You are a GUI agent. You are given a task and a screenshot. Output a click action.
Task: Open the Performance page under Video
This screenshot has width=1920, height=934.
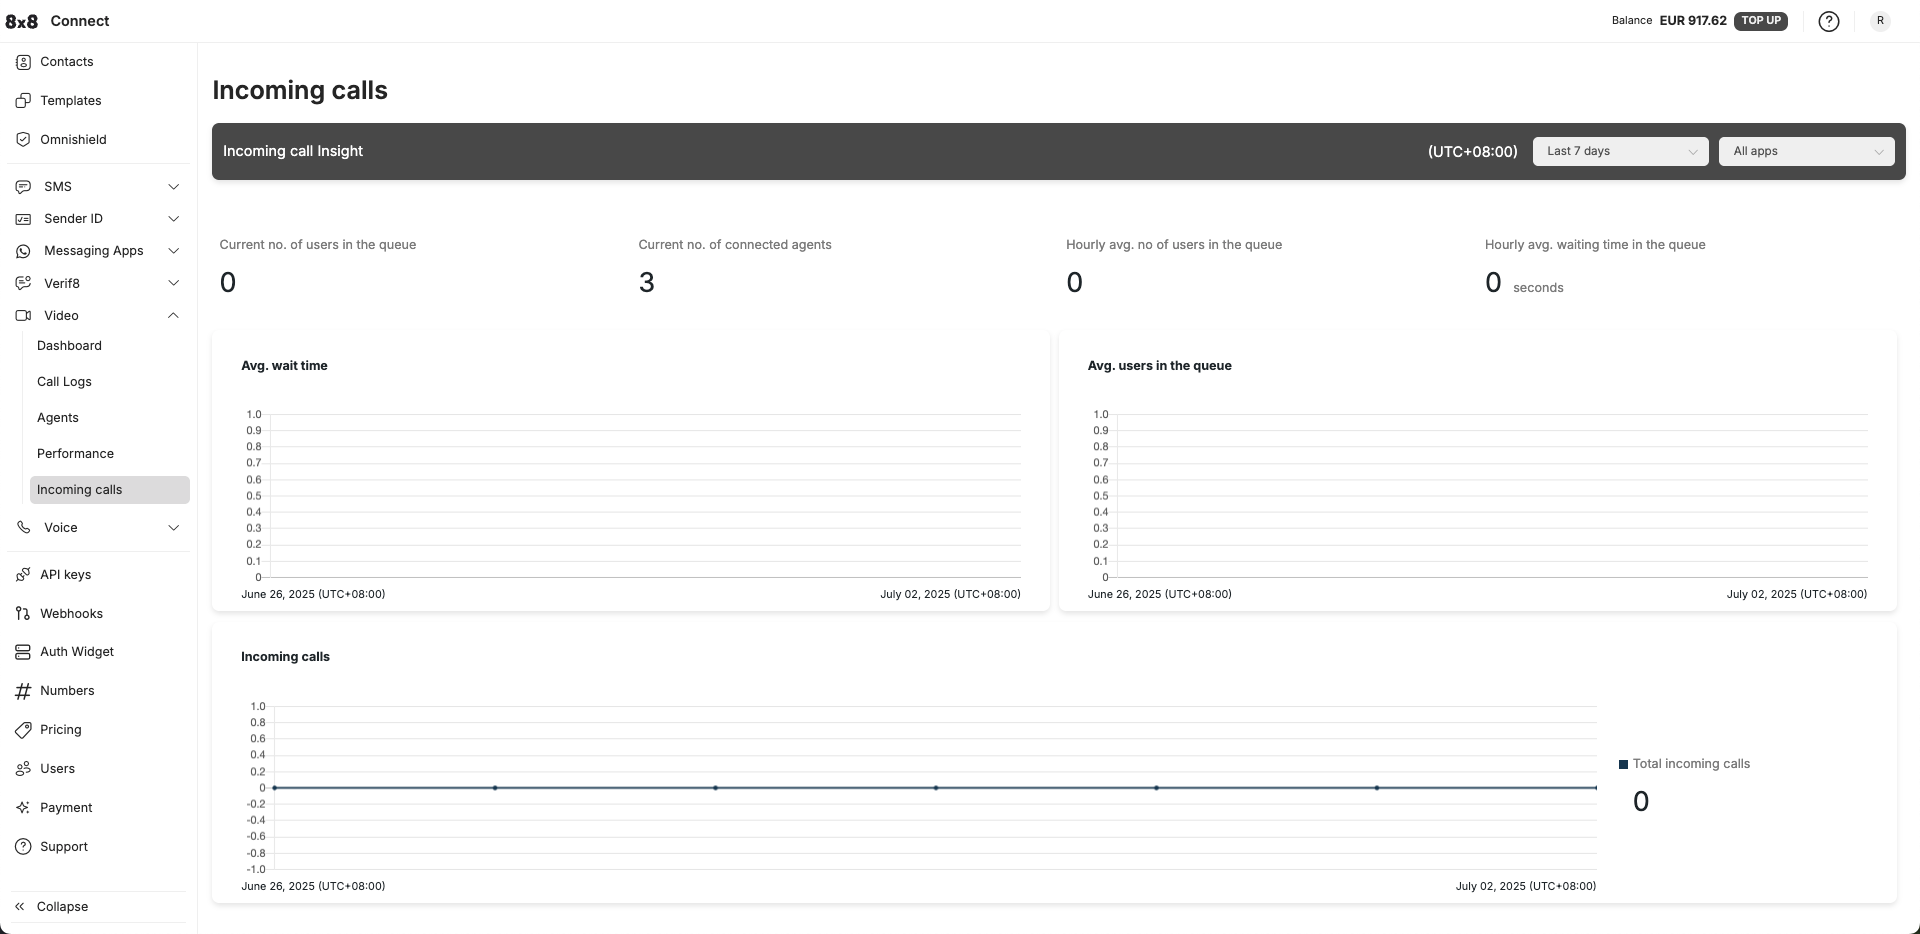pos(75,454)
